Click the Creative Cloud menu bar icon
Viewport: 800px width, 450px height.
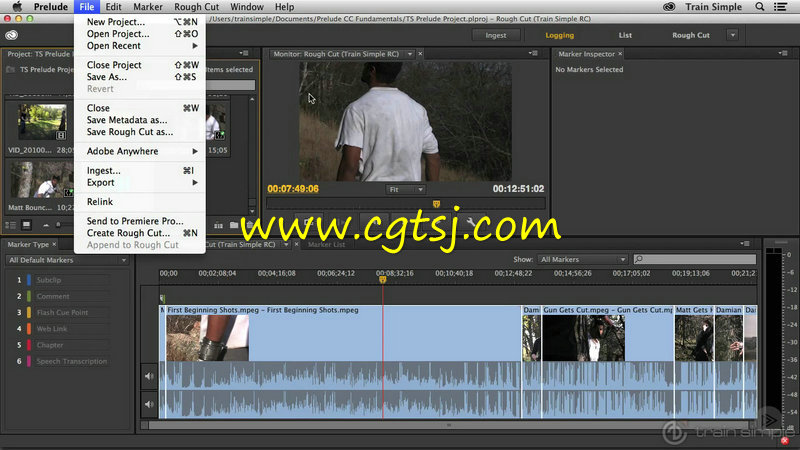coord(669,7)
